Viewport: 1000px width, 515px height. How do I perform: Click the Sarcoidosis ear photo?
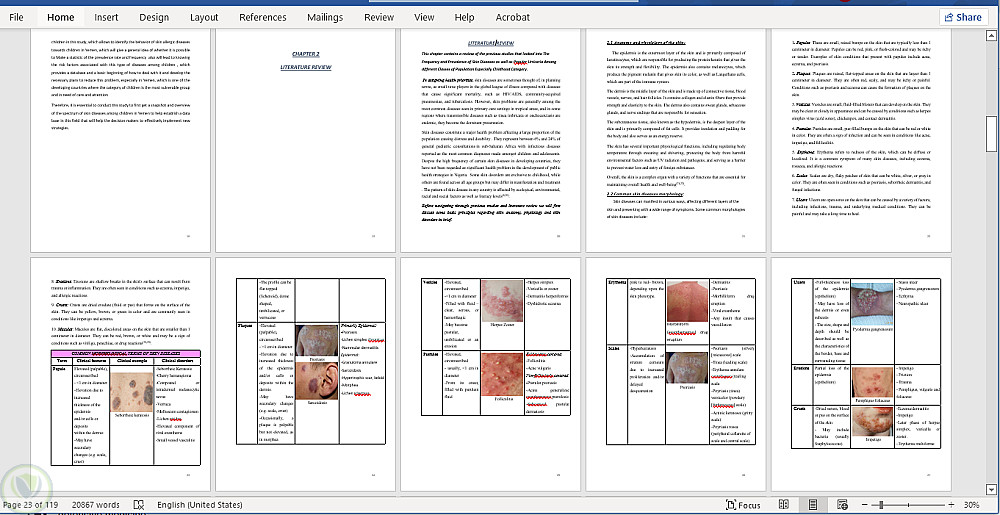(318, 382)
